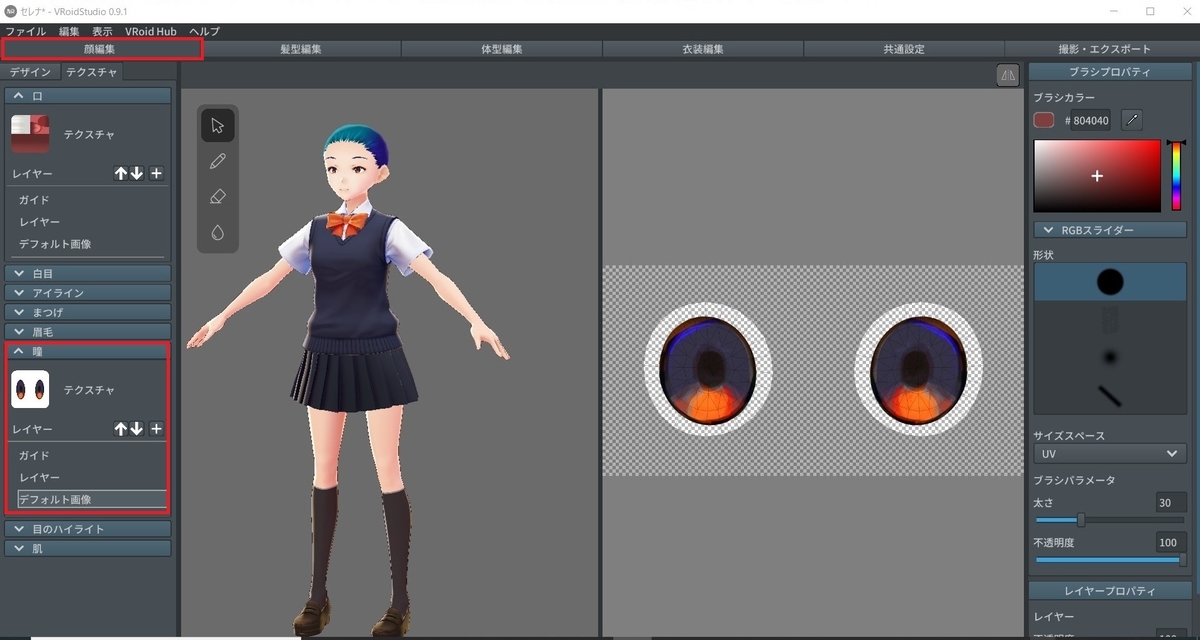The image size is (1200, 640).
Task: Activate the selection arrow tool
Action: (x=217, y=124)
